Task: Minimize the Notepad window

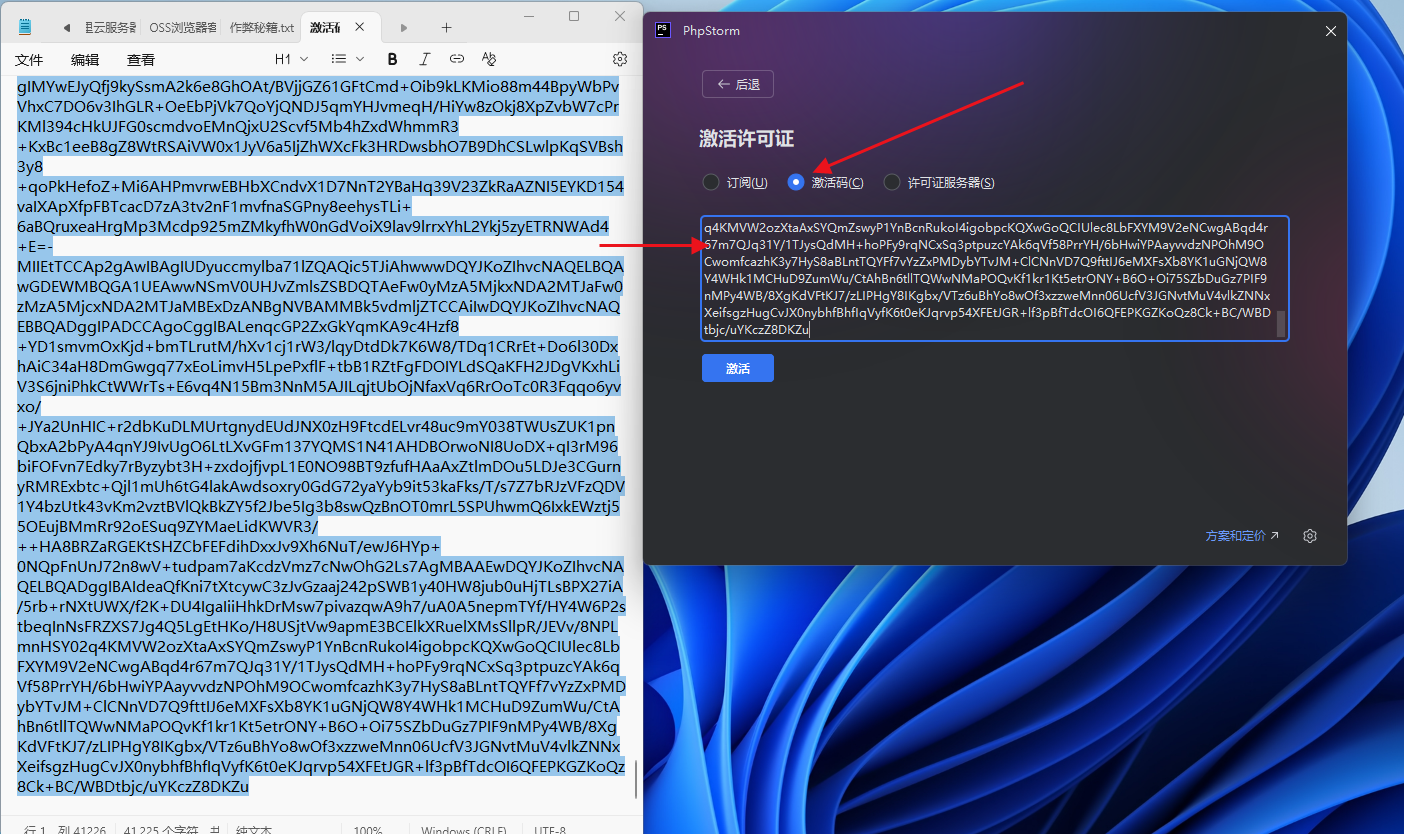Action: [x=528, y=16]
